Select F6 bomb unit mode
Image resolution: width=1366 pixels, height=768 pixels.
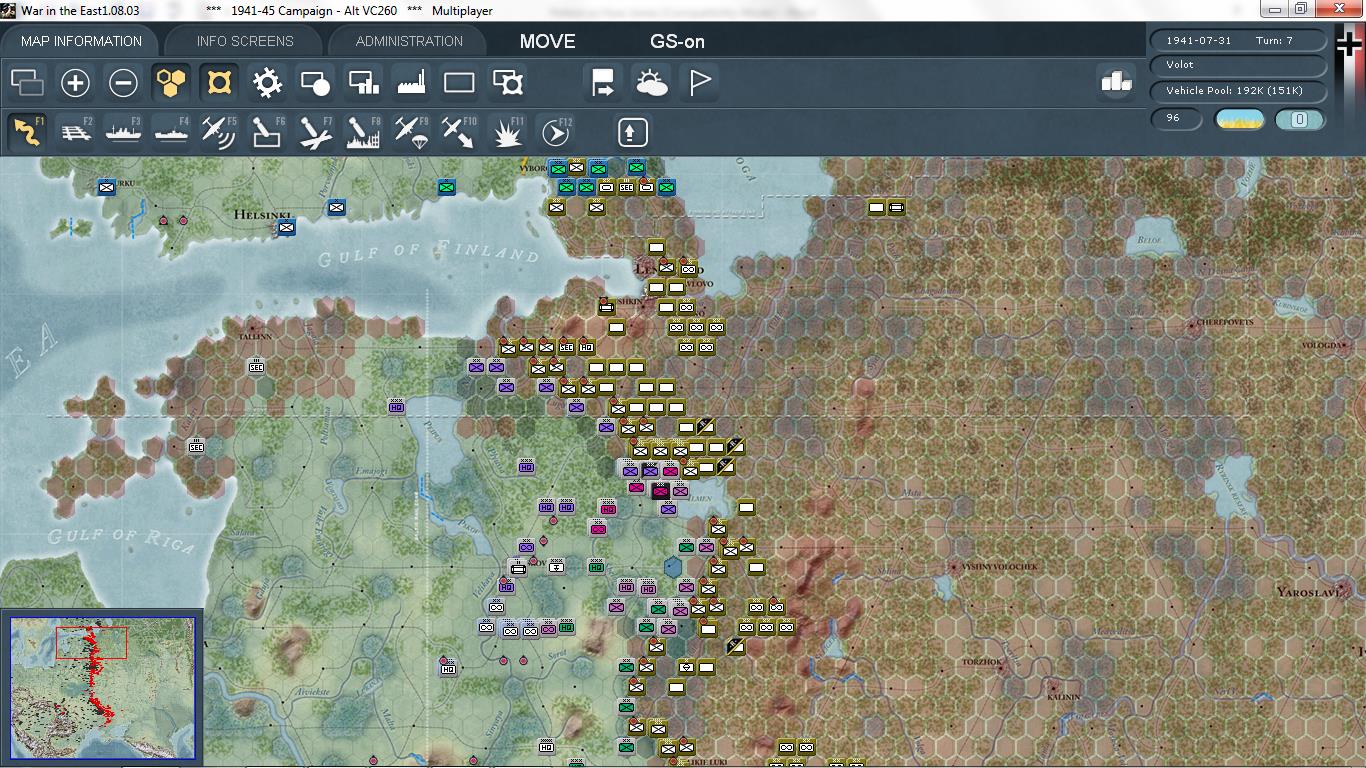click(x=267, y=132)
